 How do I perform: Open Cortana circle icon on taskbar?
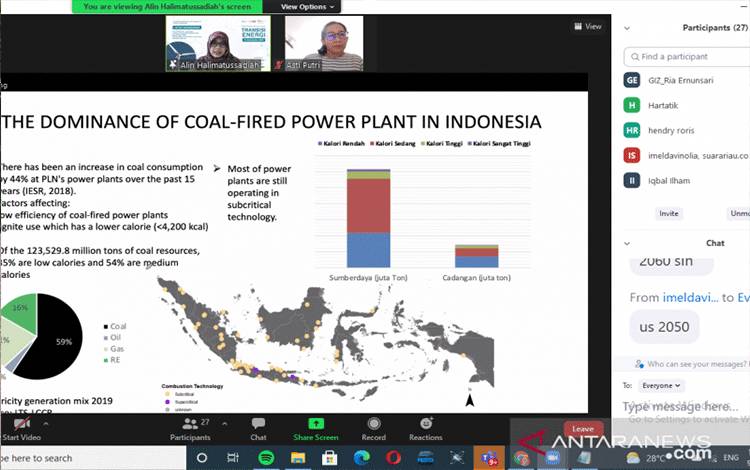tap(202, 458)
